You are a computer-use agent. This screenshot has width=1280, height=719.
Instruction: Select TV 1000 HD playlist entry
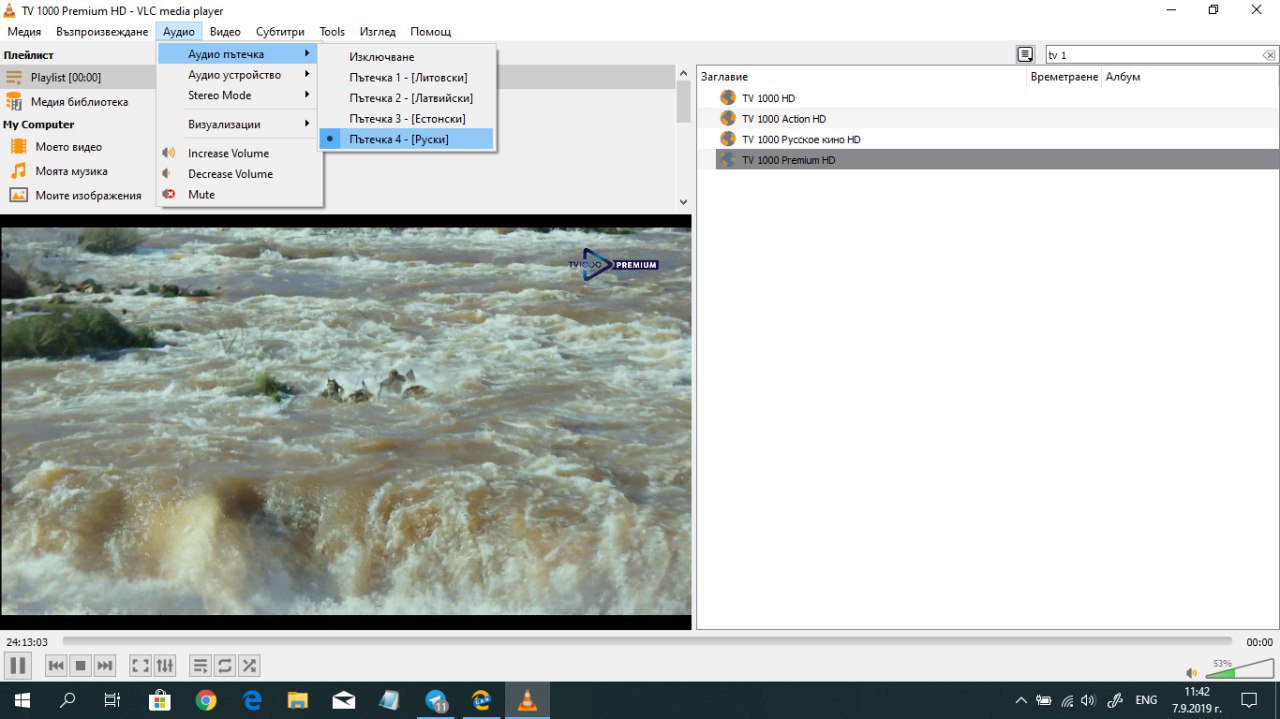pos(768,98)
